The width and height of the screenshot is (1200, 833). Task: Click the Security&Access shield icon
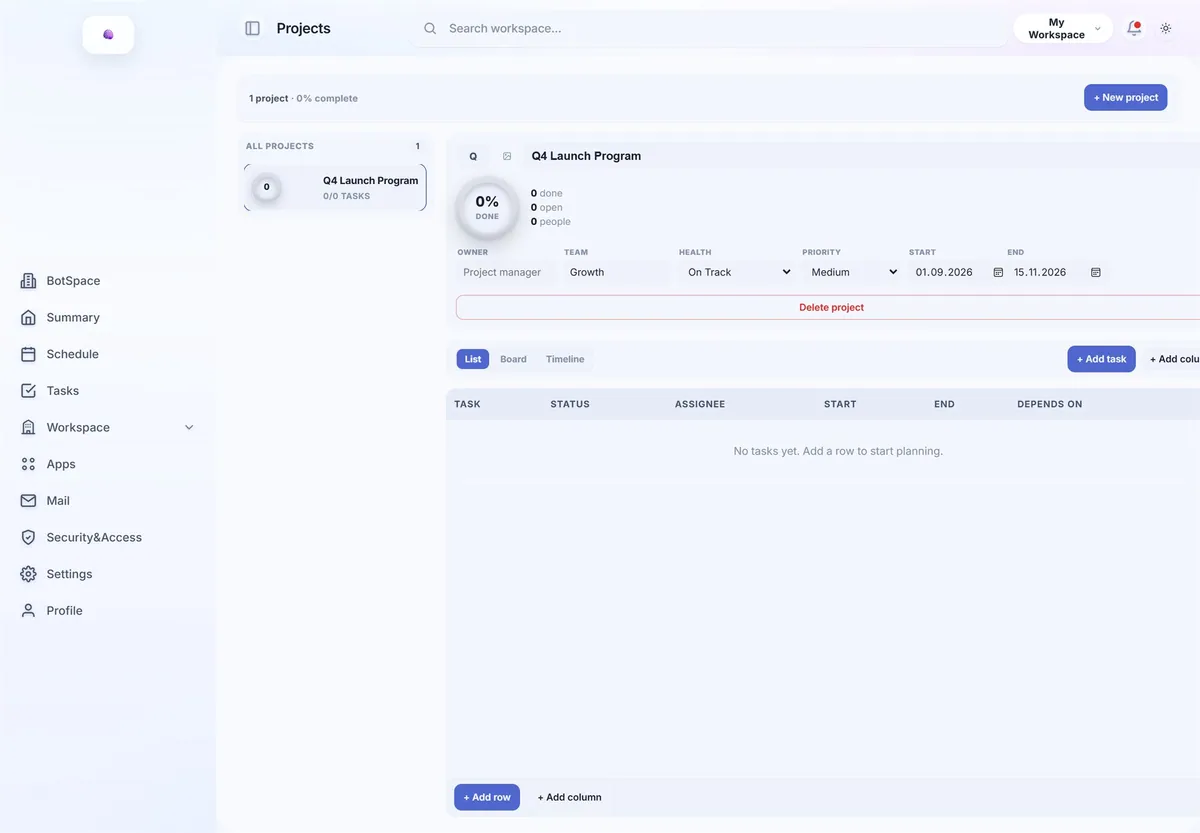click(x=28, y=538)
